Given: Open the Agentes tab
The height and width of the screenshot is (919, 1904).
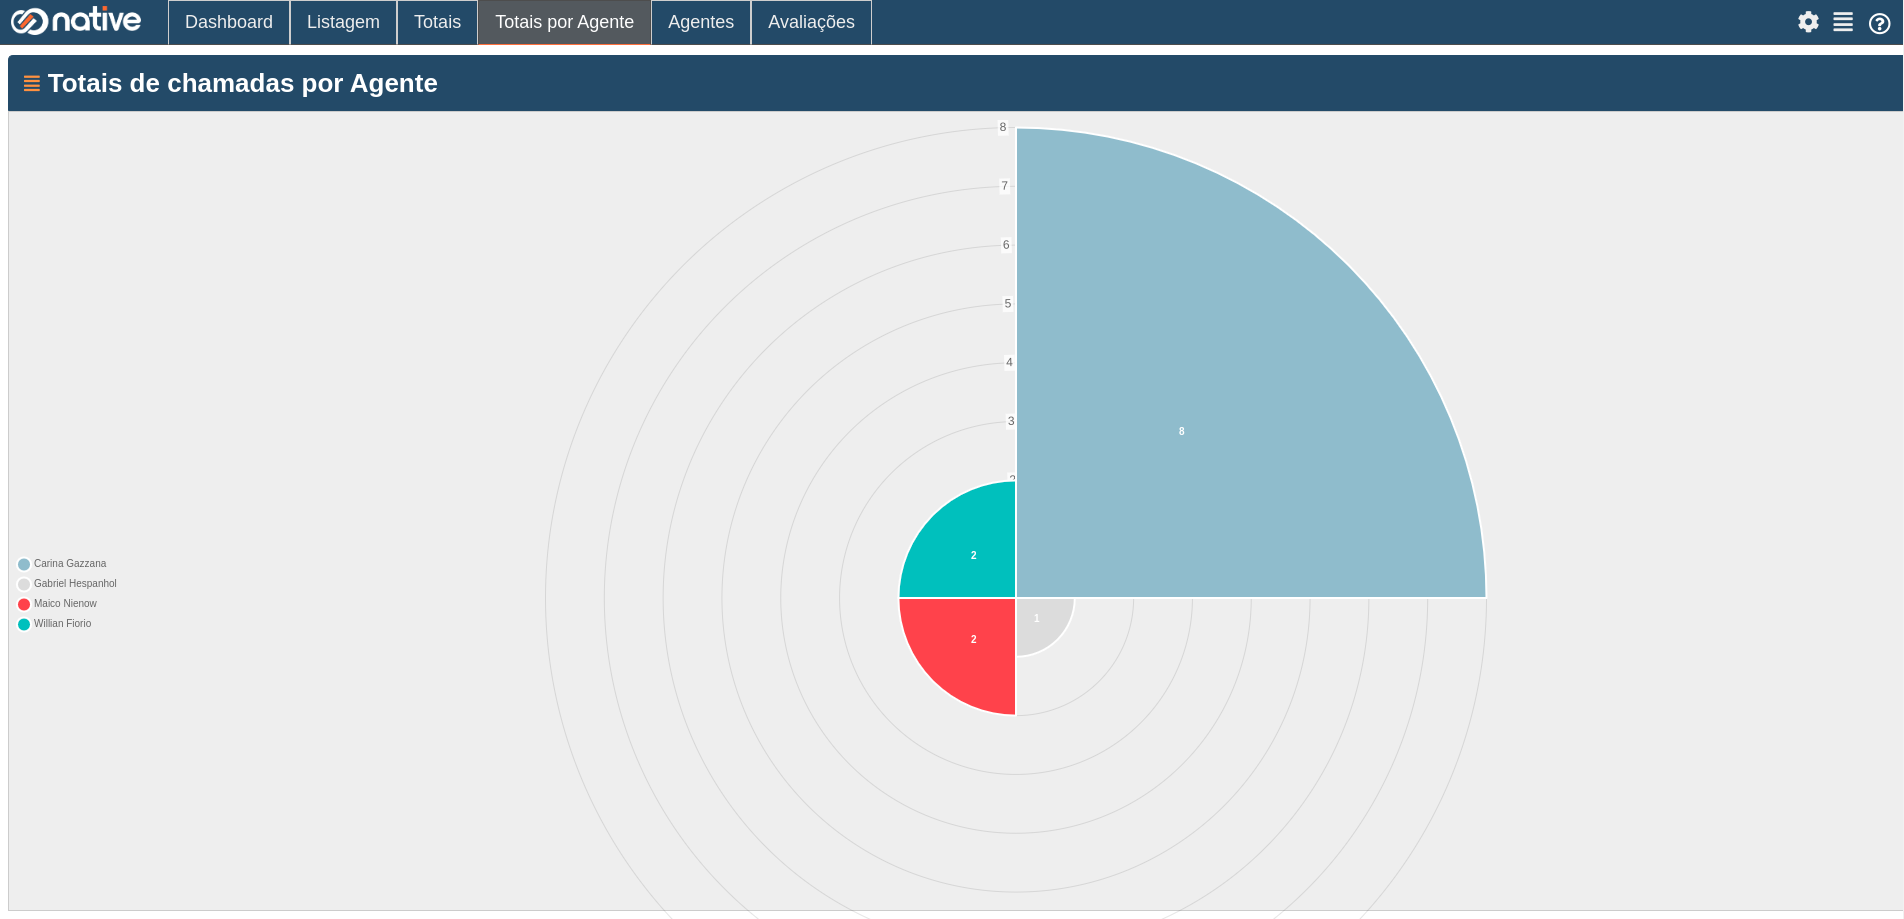Looking at the screenshot, I should coord(701,22).
